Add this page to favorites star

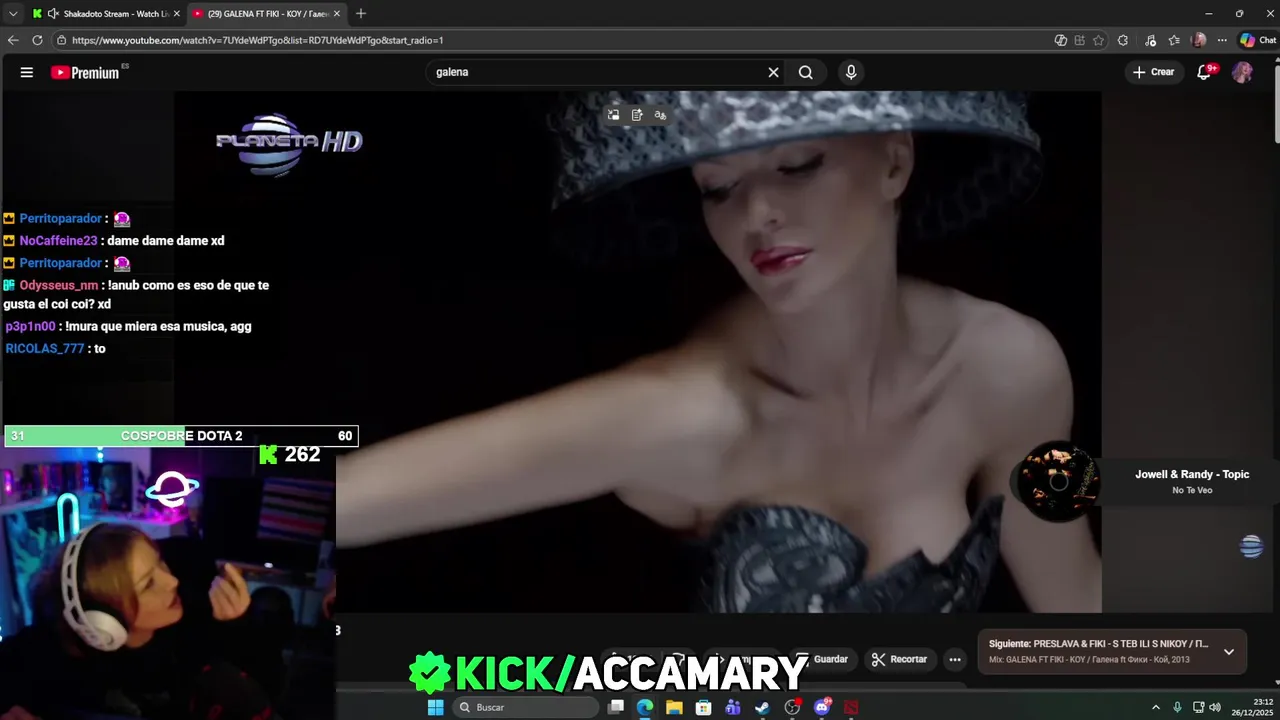coord(1098,40)
